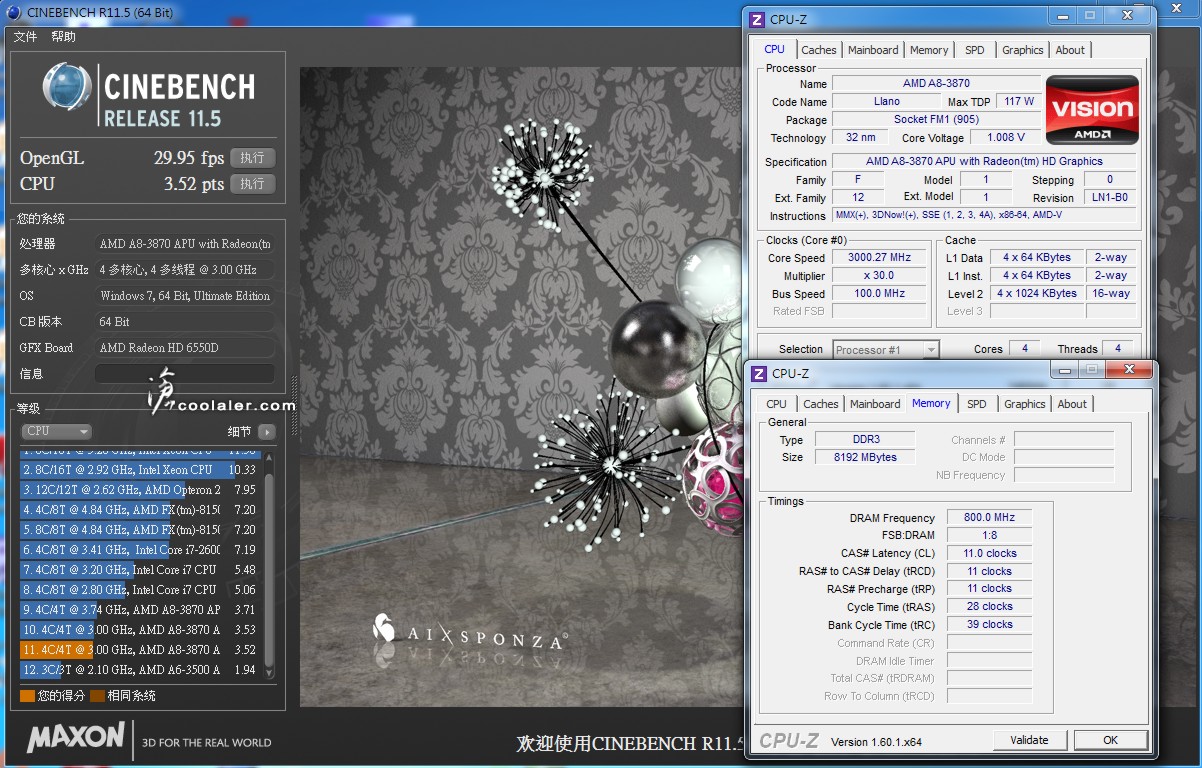Click the MAXON logo at bottom left
The image size is (1202, 768).
pyautogui.click(x=76, y=738)
